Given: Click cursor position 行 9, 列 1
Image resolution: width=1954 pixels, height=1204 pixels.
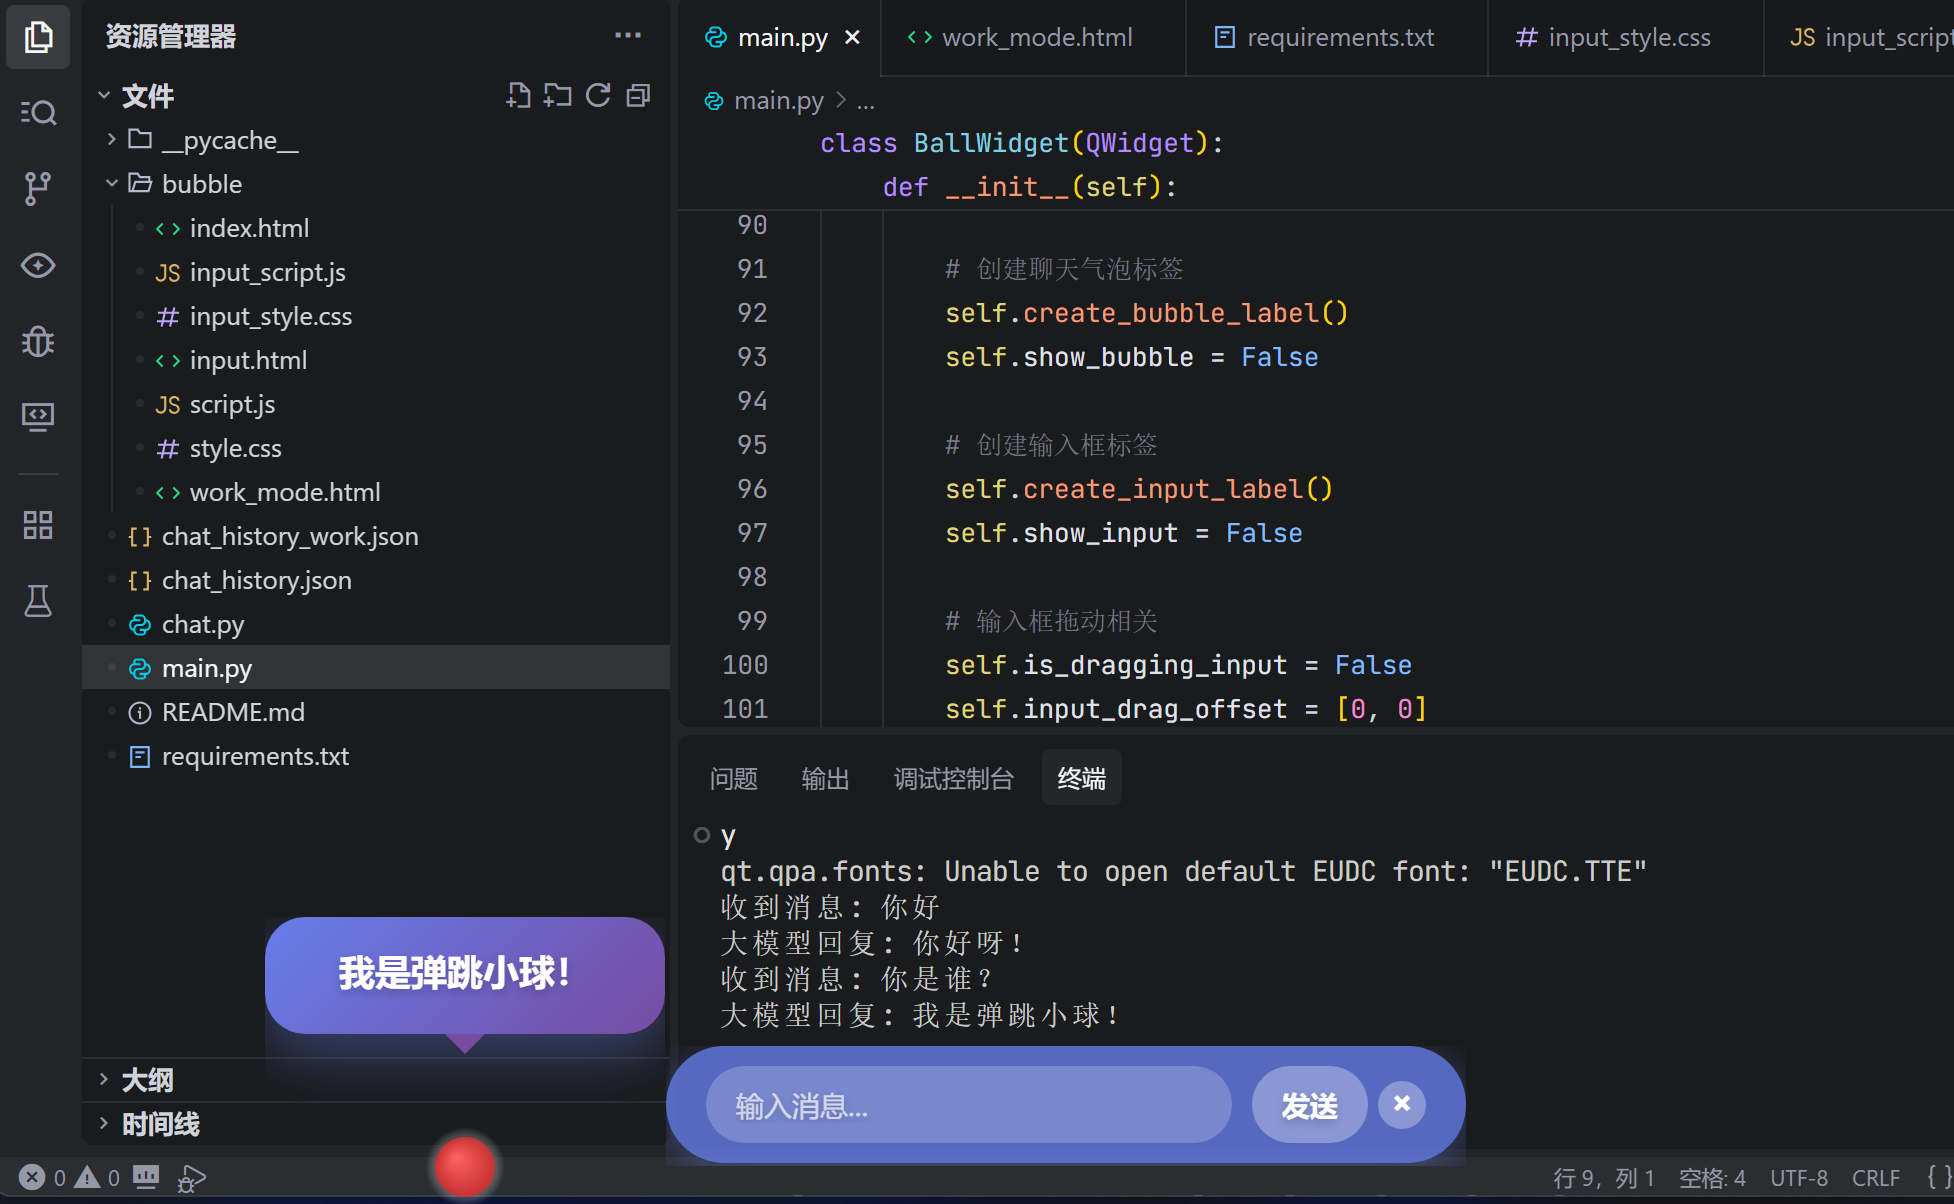Looking at the screenshot, I should 1603,1178.
